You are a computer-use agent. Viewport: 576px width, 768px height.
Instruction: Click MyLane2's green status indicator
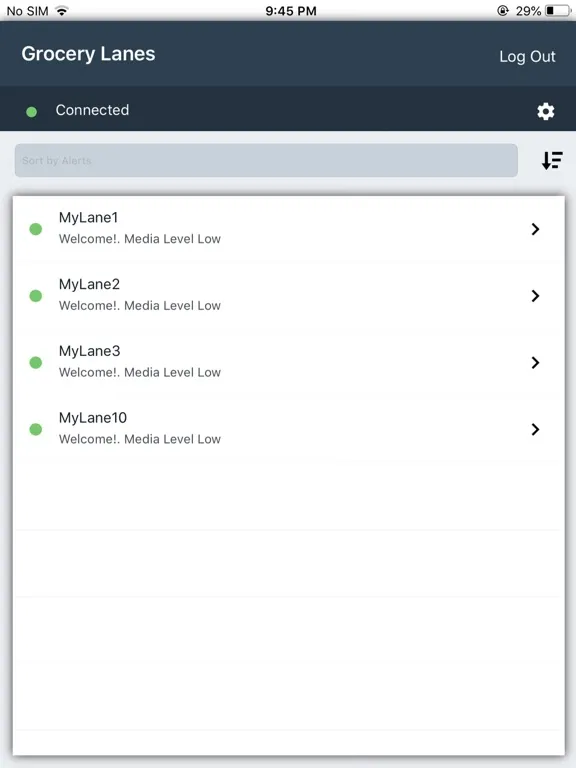36,295
